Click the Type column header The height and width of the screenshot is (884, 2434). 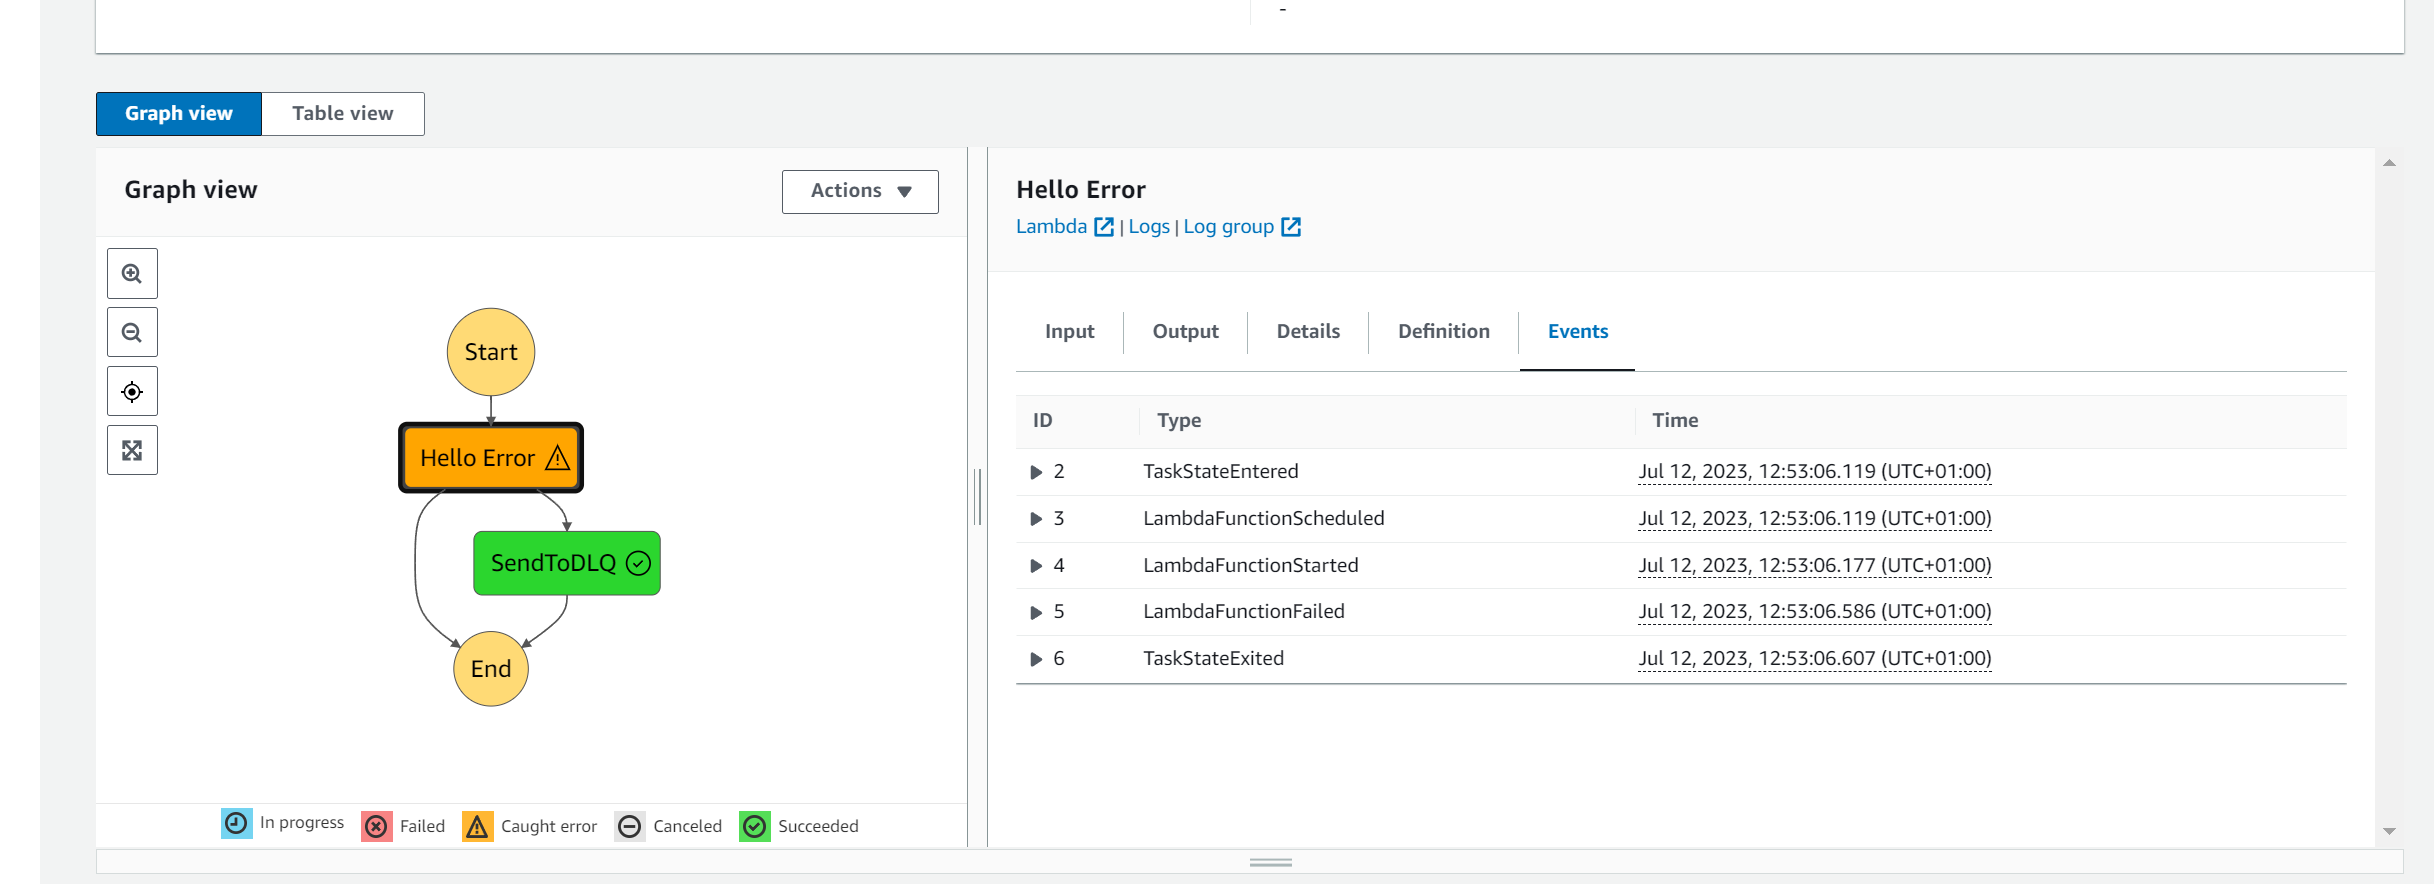click(x=1179, y=421)
